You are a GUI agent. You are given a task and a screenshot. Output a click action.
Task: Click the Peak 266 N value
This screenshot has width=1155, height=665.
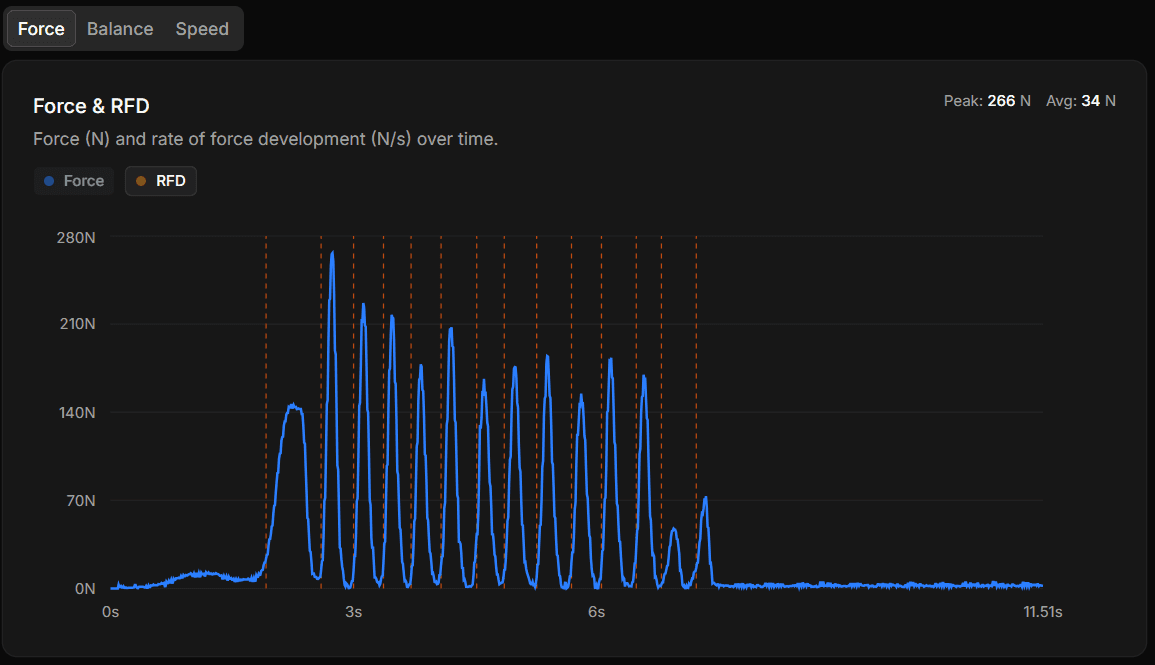pos(987,101)
